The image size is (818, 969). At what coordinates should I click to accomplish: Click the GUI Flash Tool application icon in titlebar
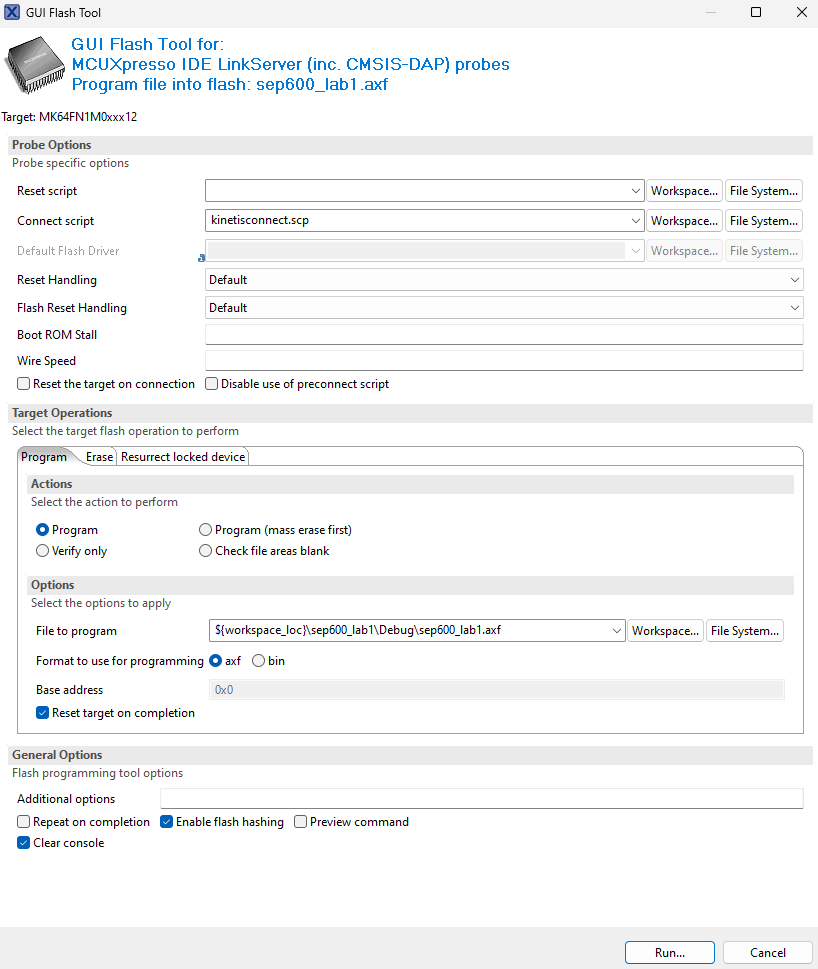[x=13, y=12]
